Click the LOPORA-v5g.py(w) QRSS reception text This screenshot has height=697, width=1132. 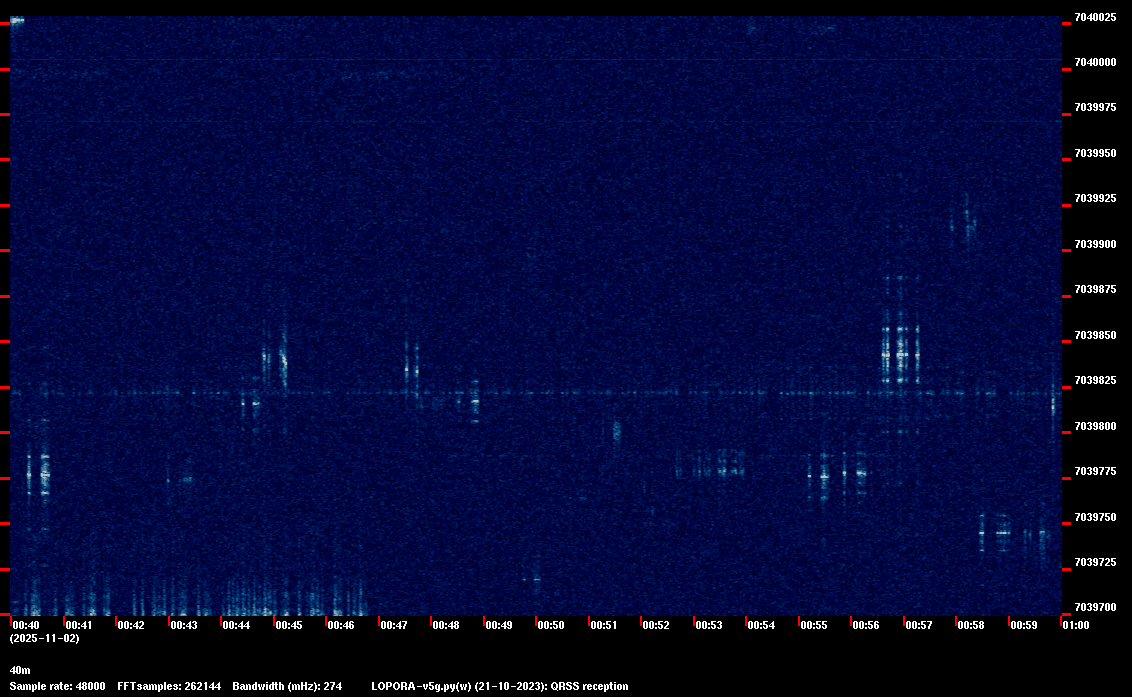[500, 686]
